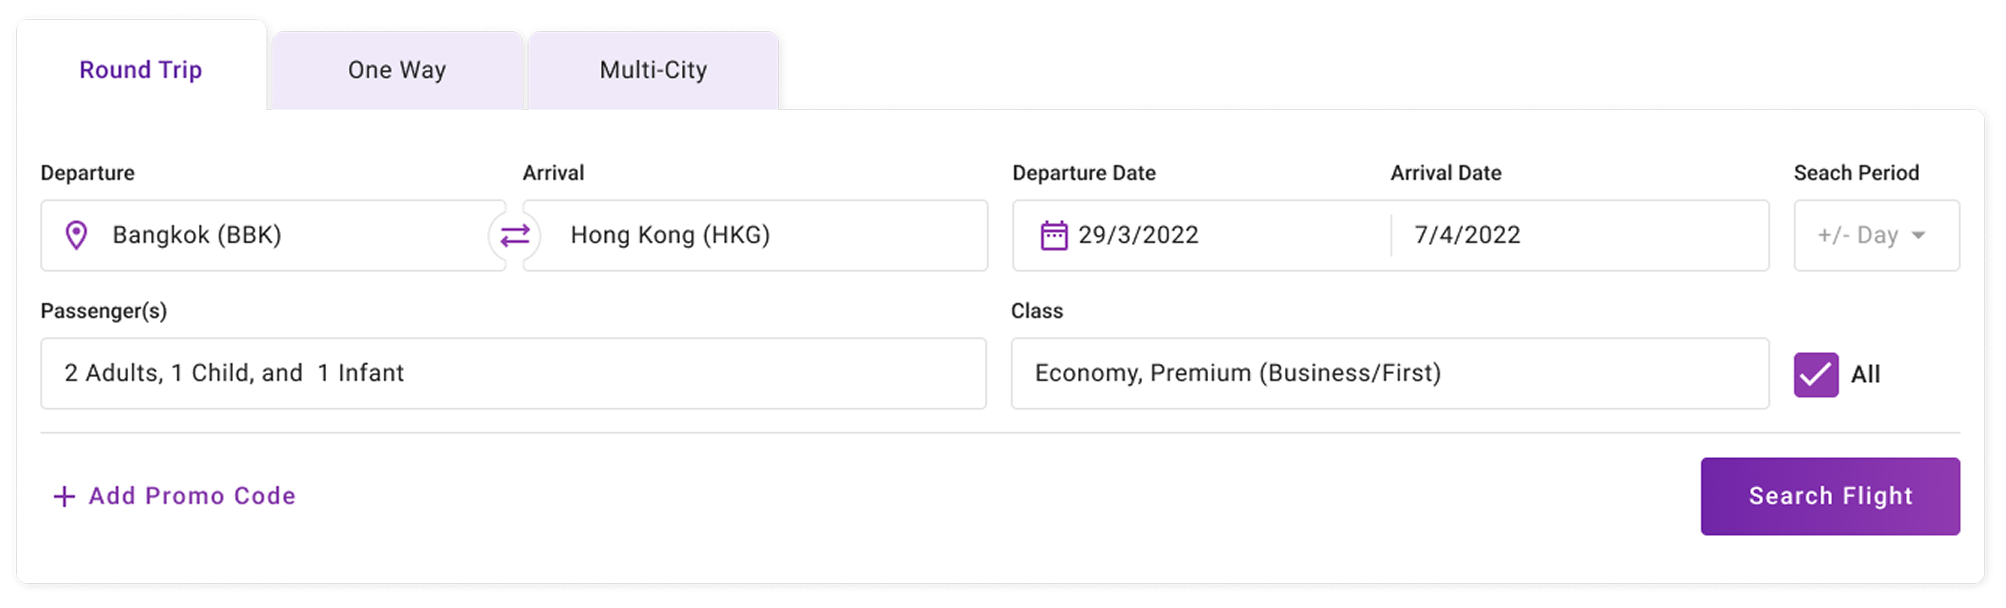
Task: Select the 29/3/2022 departure date
Action: 1138,235
